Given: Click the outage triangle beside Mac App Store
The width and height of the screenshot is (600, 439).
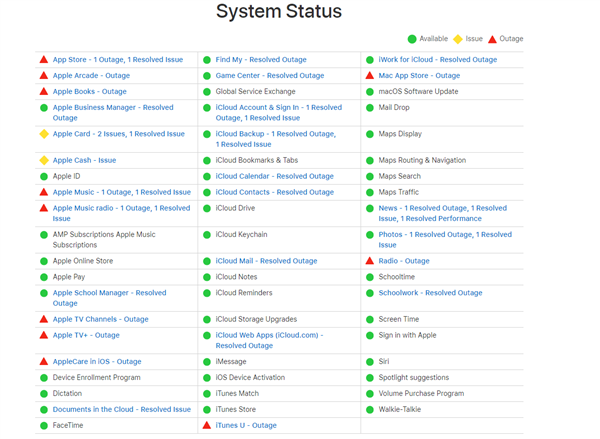Looking at the screenshot, I should [370, 75].
